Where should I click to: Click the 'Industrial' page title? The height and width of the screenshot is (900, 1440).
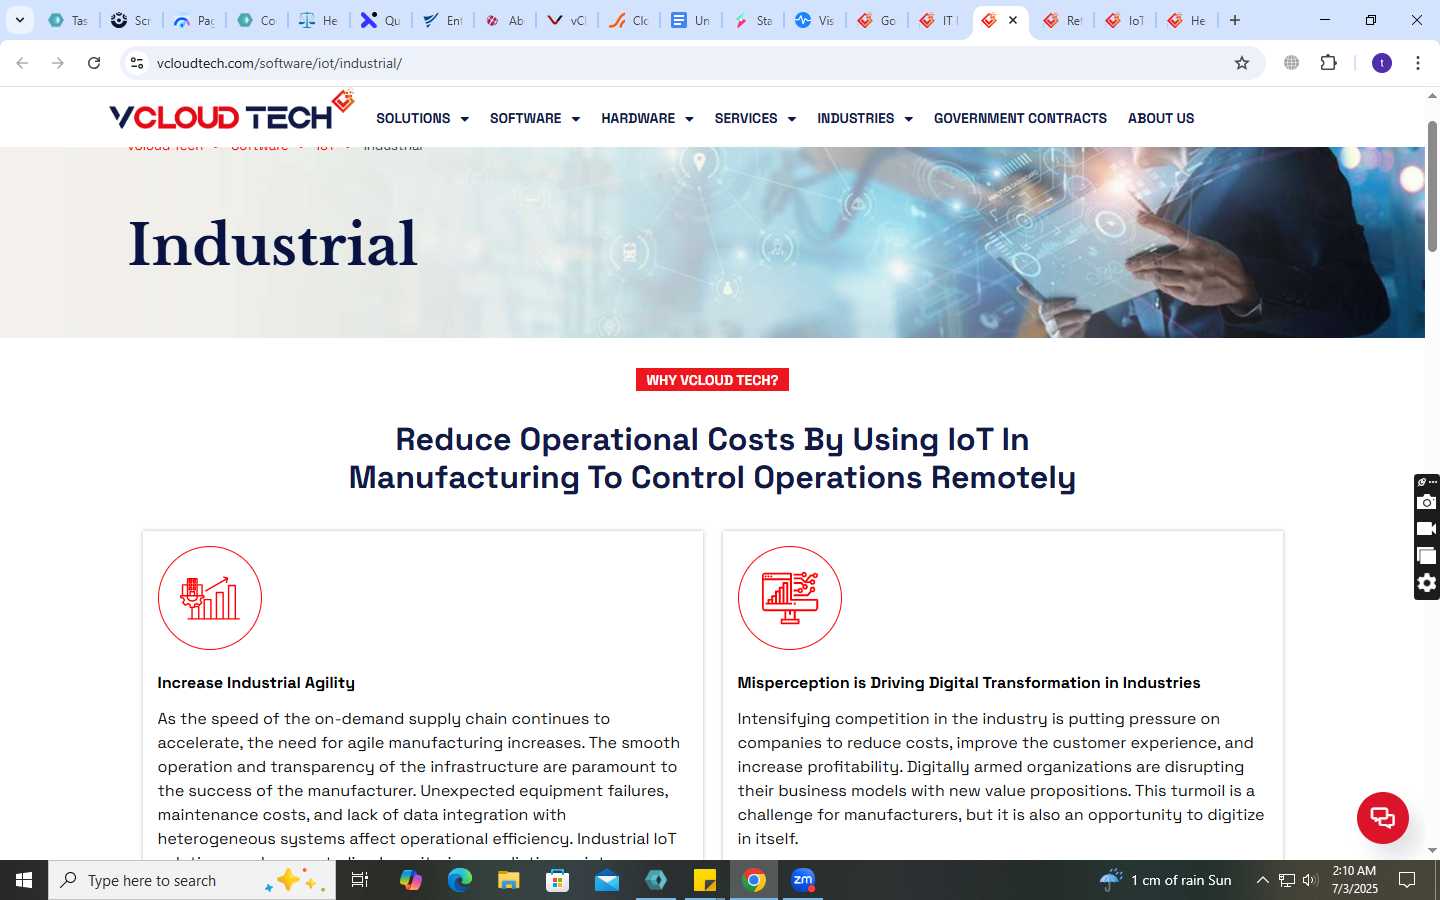273,244
